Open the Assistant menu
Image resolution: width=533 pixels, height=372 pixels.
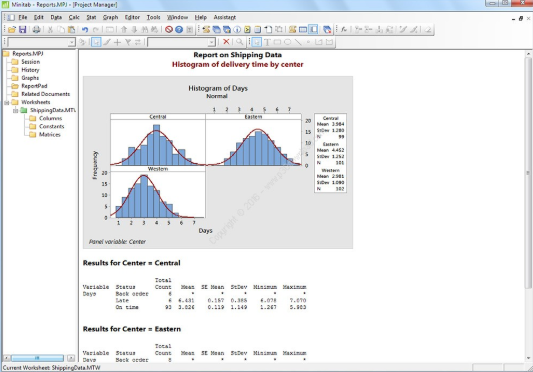pos(224,17)
